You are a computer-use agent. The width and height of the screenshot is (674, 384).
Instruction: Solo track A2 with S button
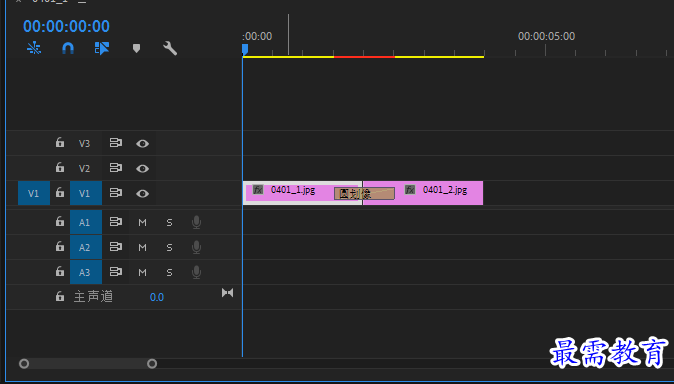coord(169,248)
